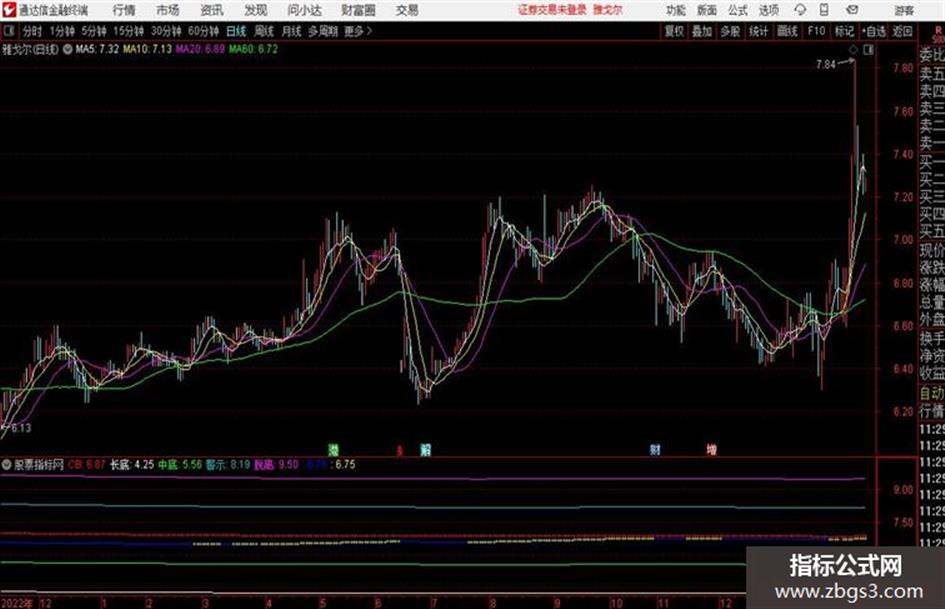This screenshot has height=609, width=945.
Task: Expand the 更多 periods chevron
Action: (358, 31)
